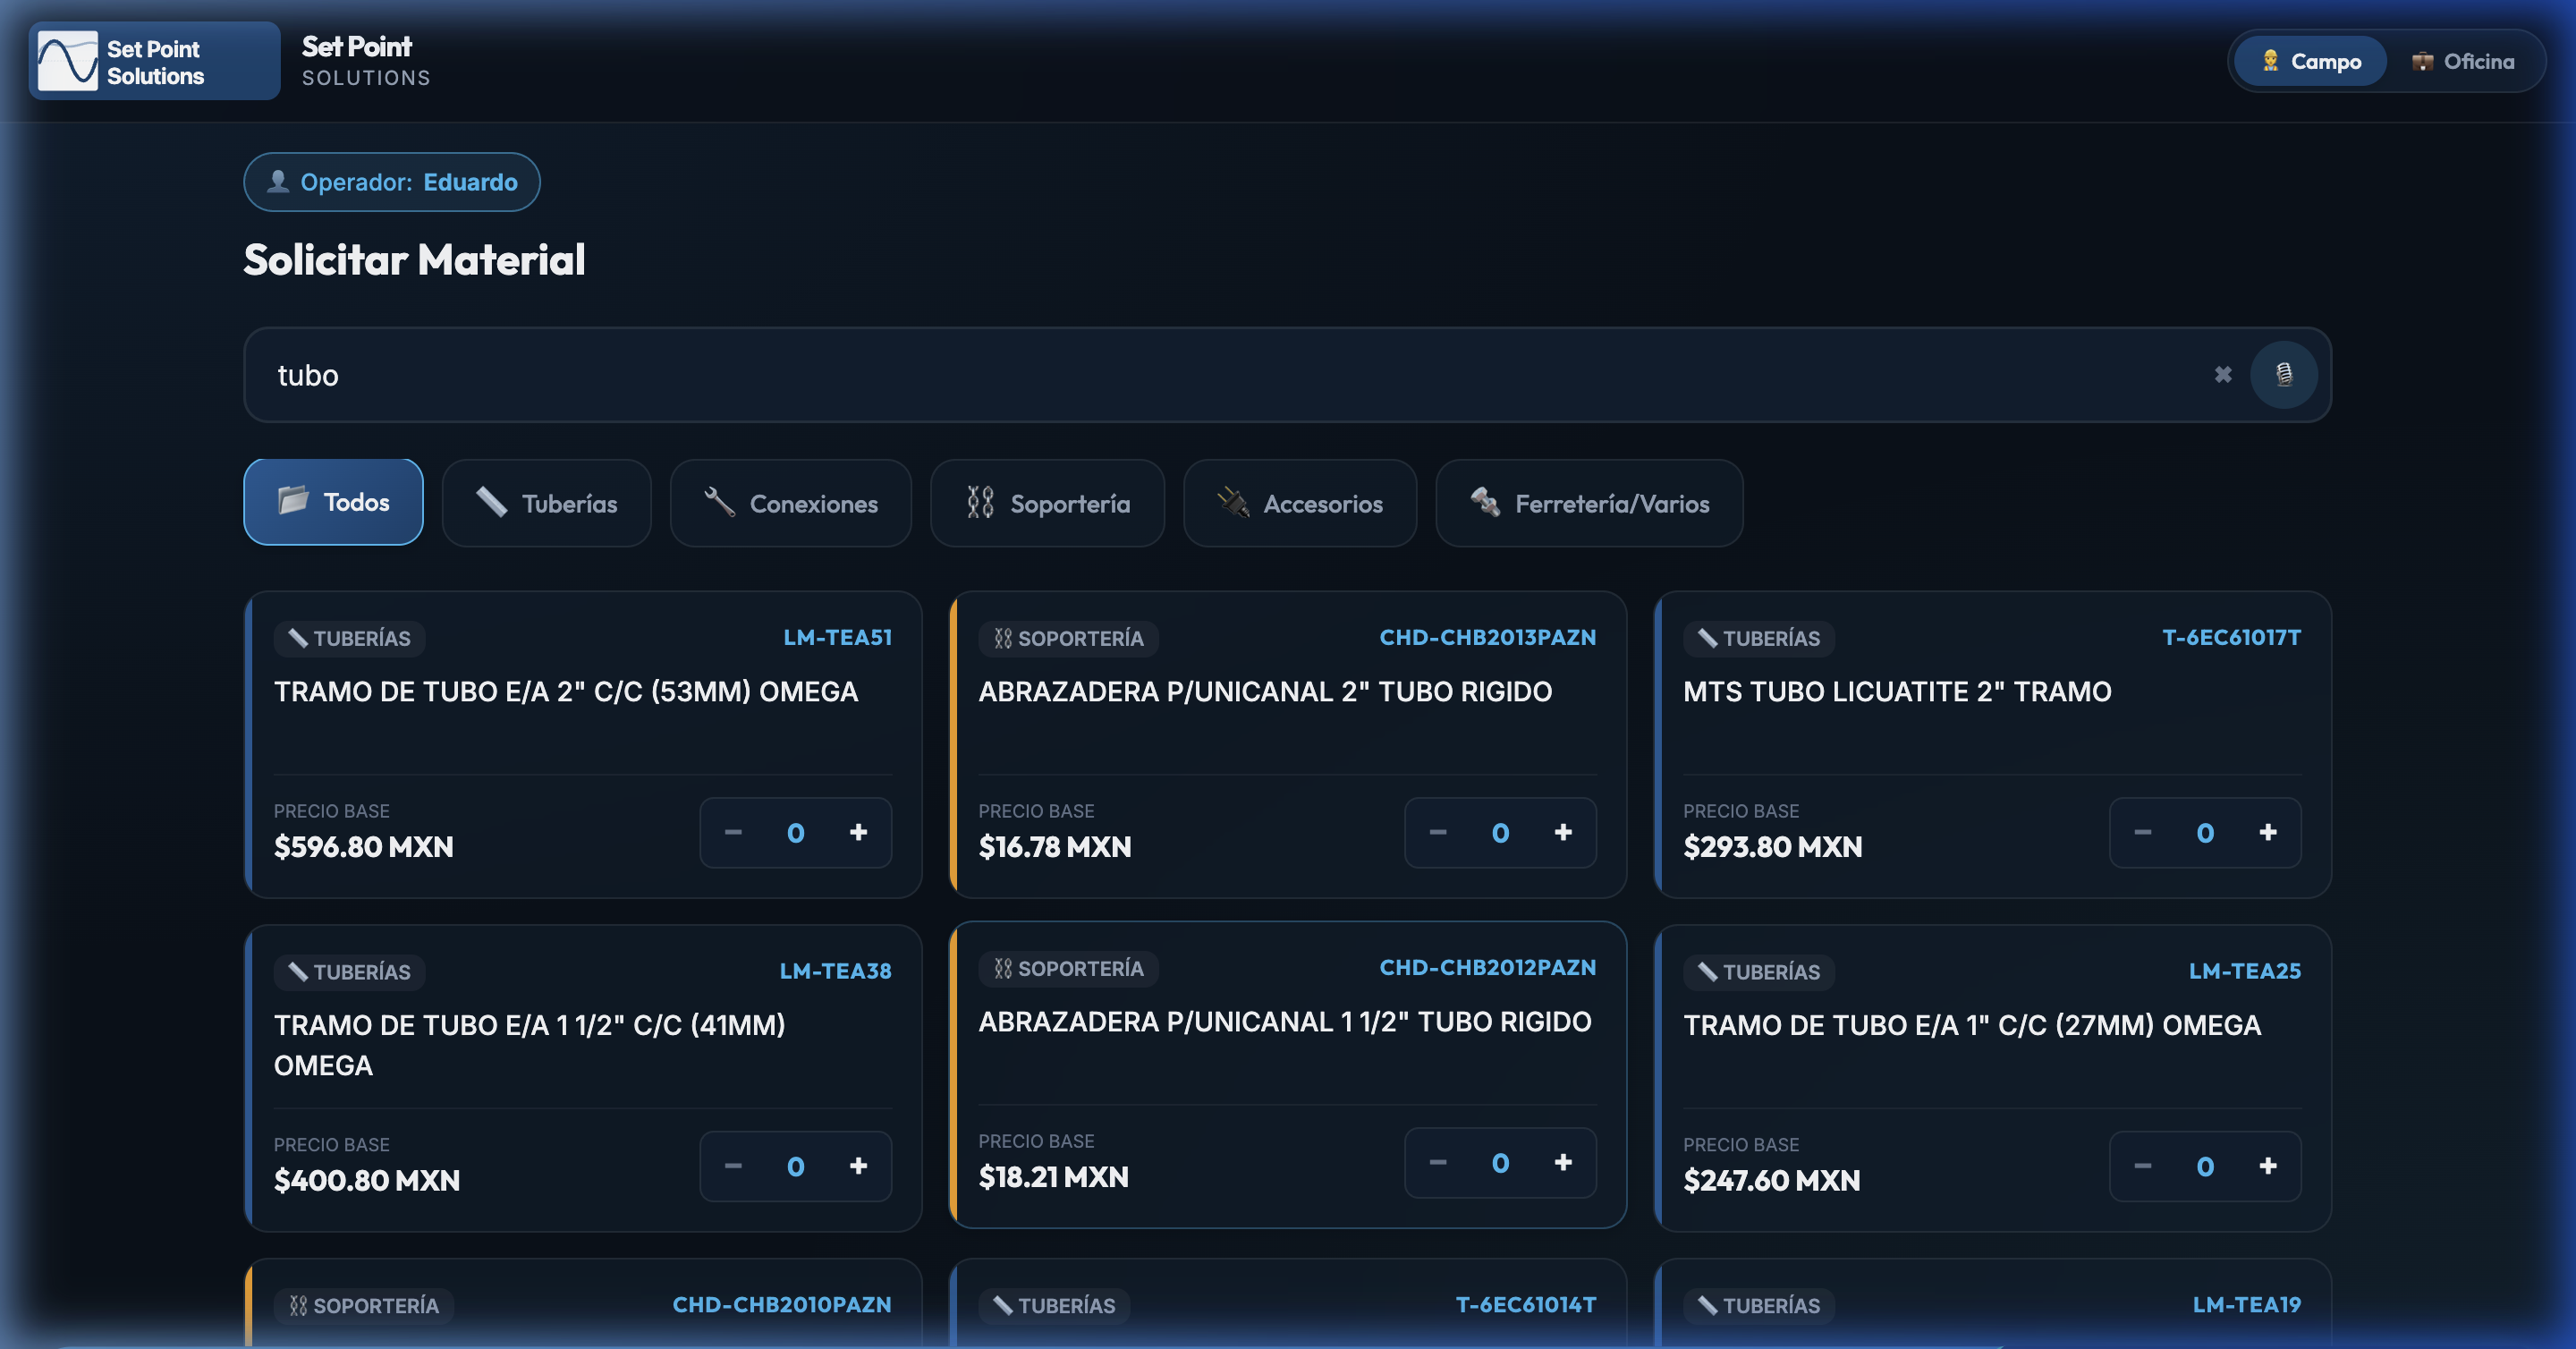
Task: Increase quantity for LM-TEA38 tubo 1 1/2"
Action: point(858,1166)
